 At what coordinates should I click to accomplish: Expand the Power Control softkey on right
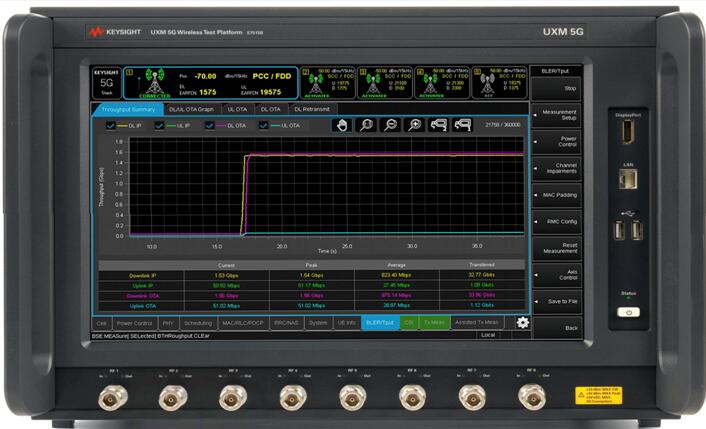[x=557, y=141]
